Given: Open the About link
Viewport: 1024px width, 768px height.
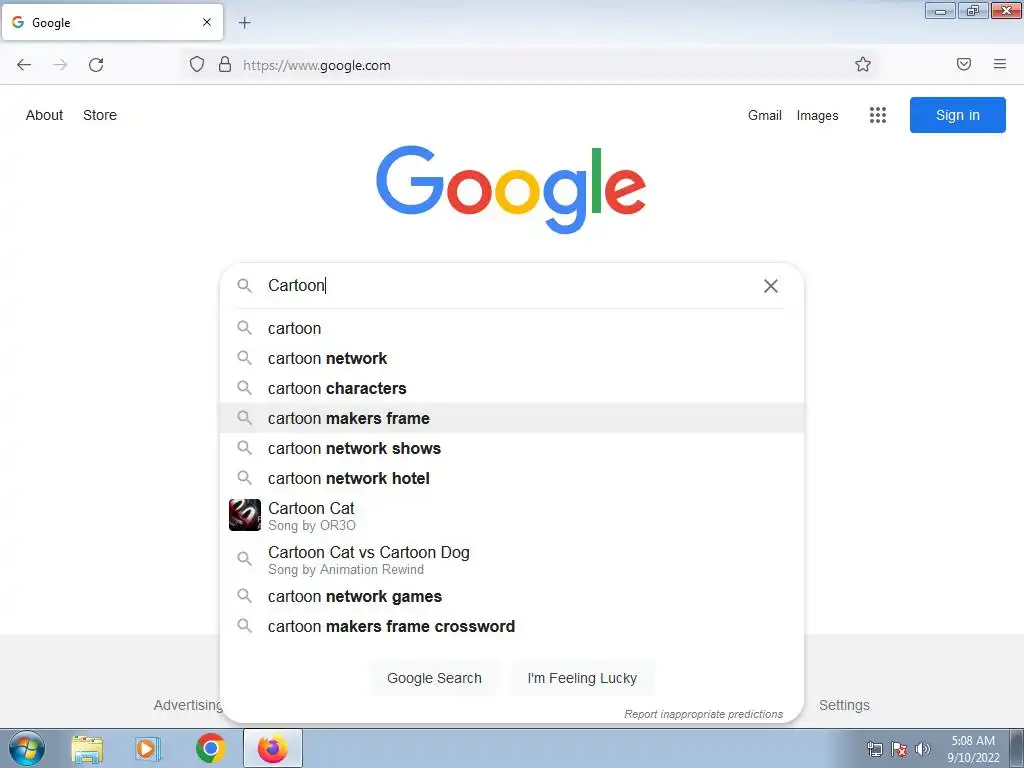Looking at the screenshot, I should [x=44, y=115].
